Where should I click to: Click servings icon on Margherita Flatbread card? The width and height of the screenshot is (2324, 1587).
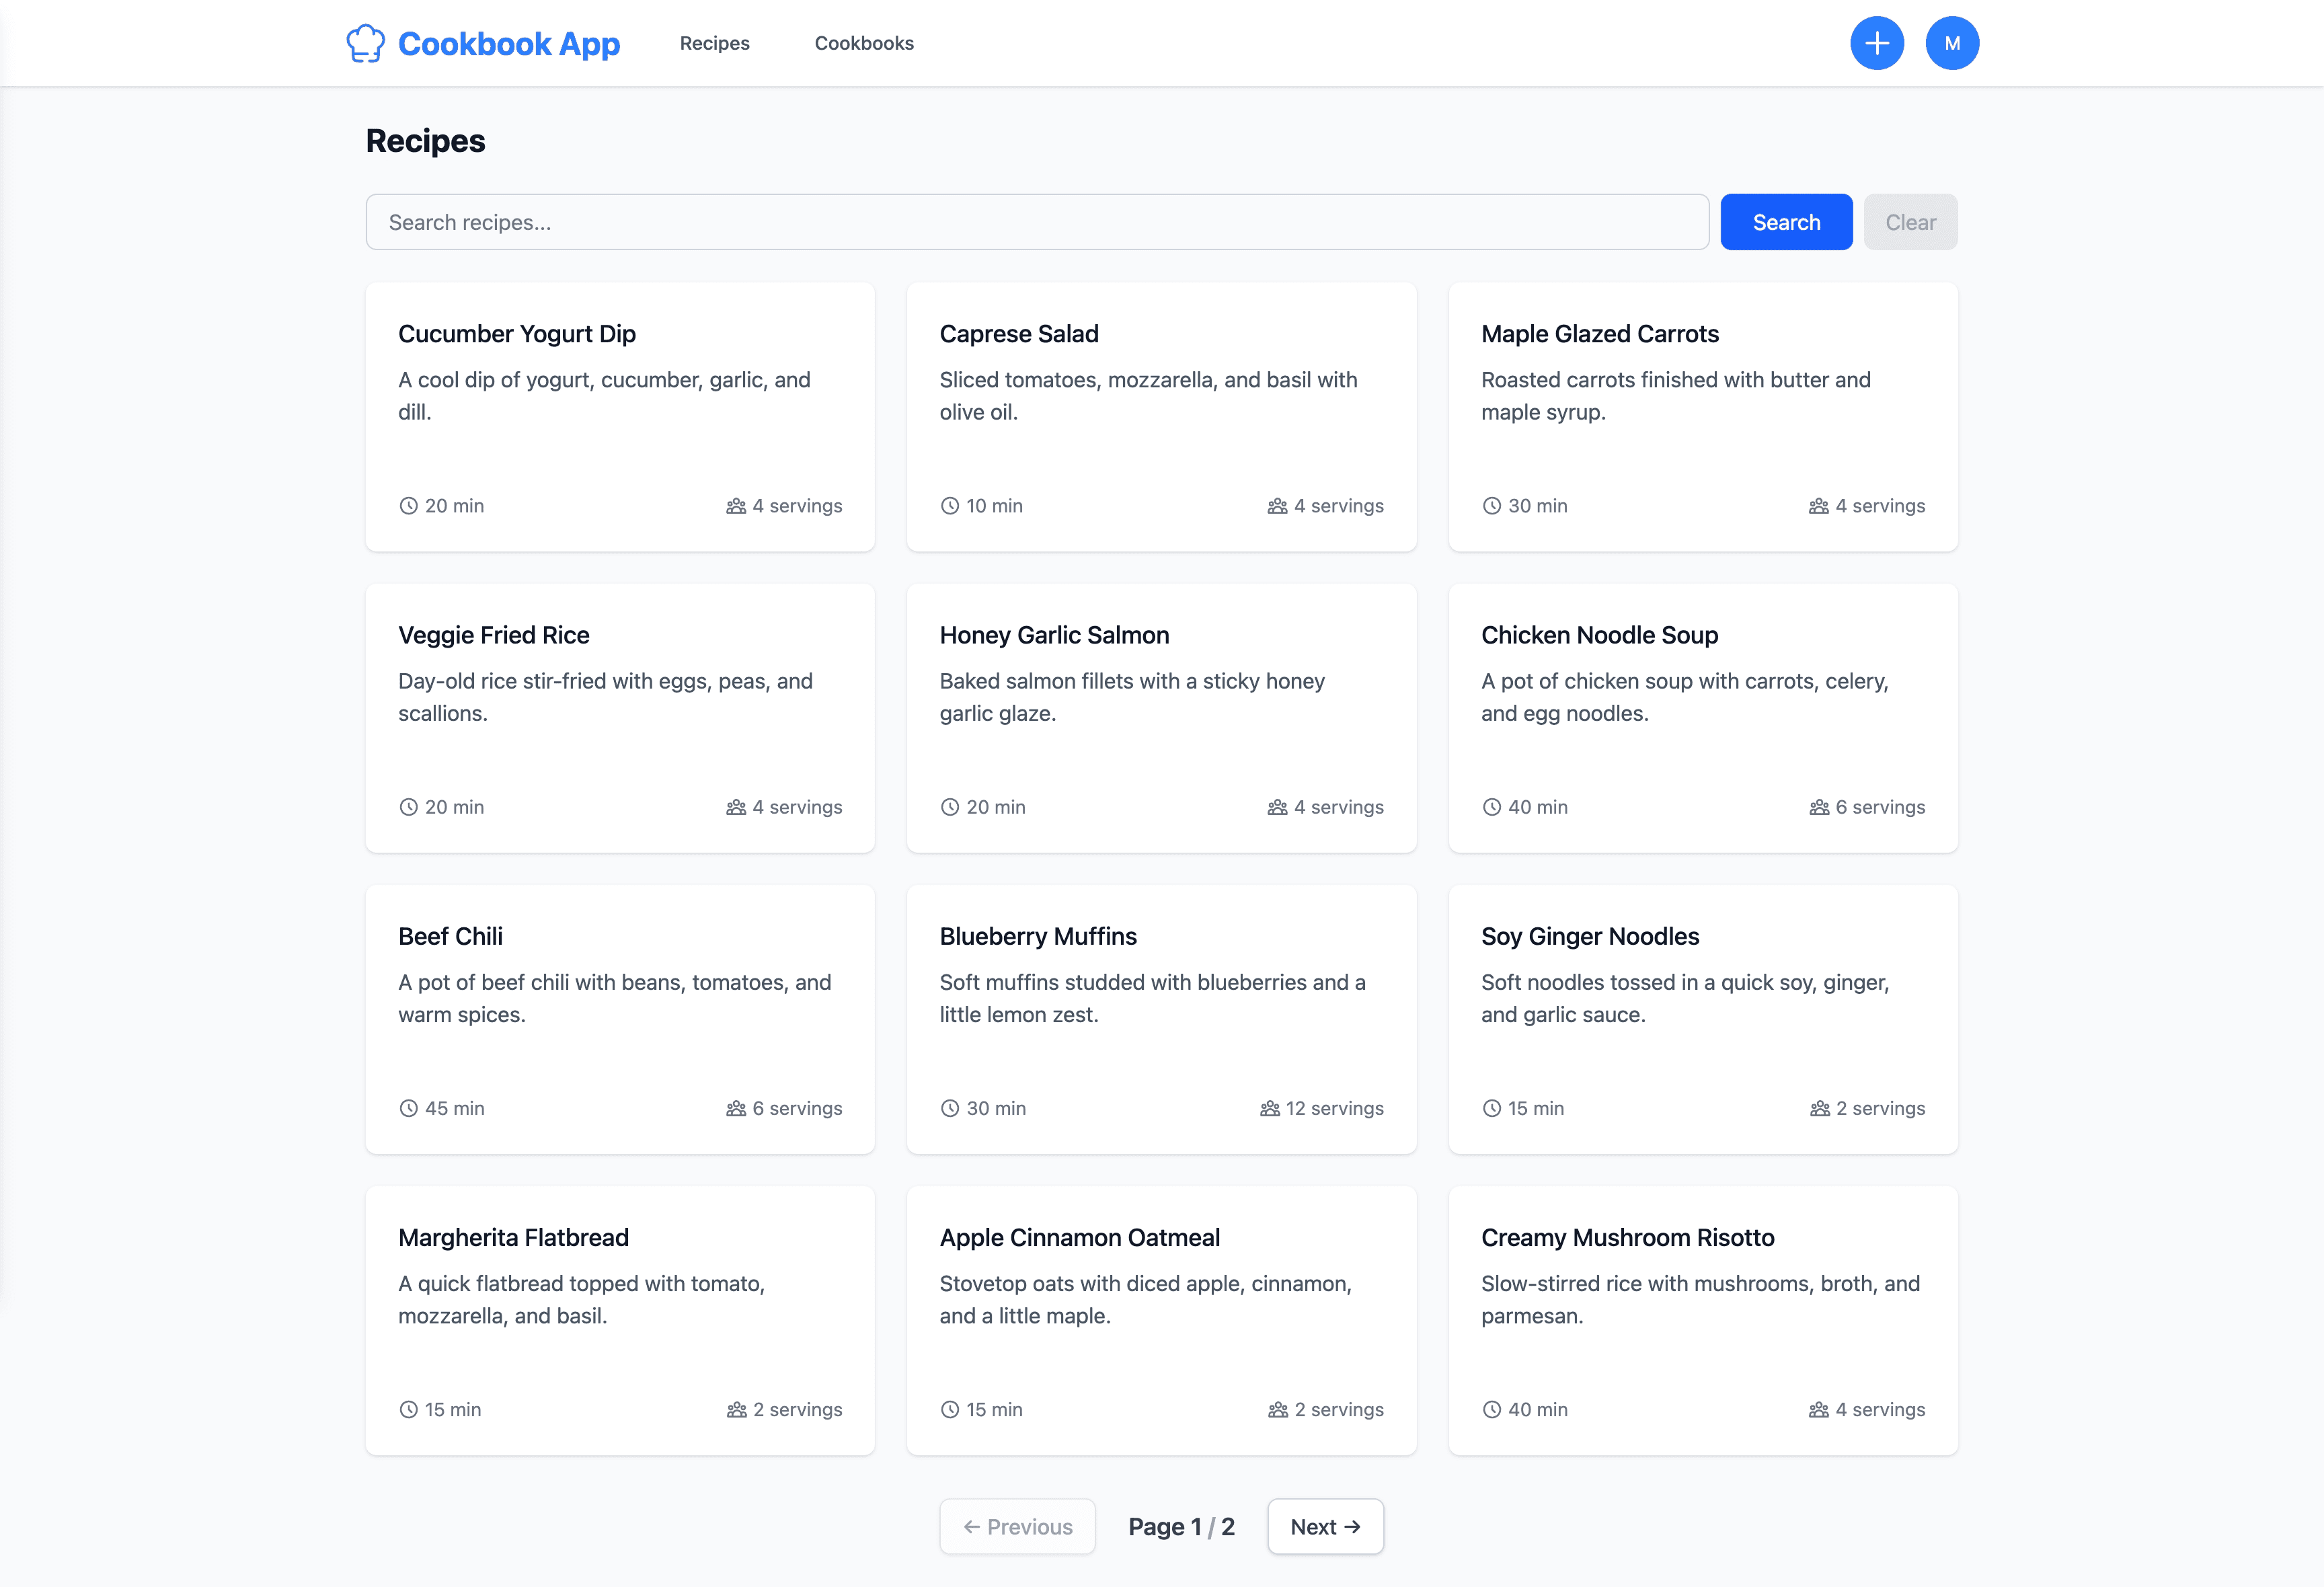tap(737, 1409)
